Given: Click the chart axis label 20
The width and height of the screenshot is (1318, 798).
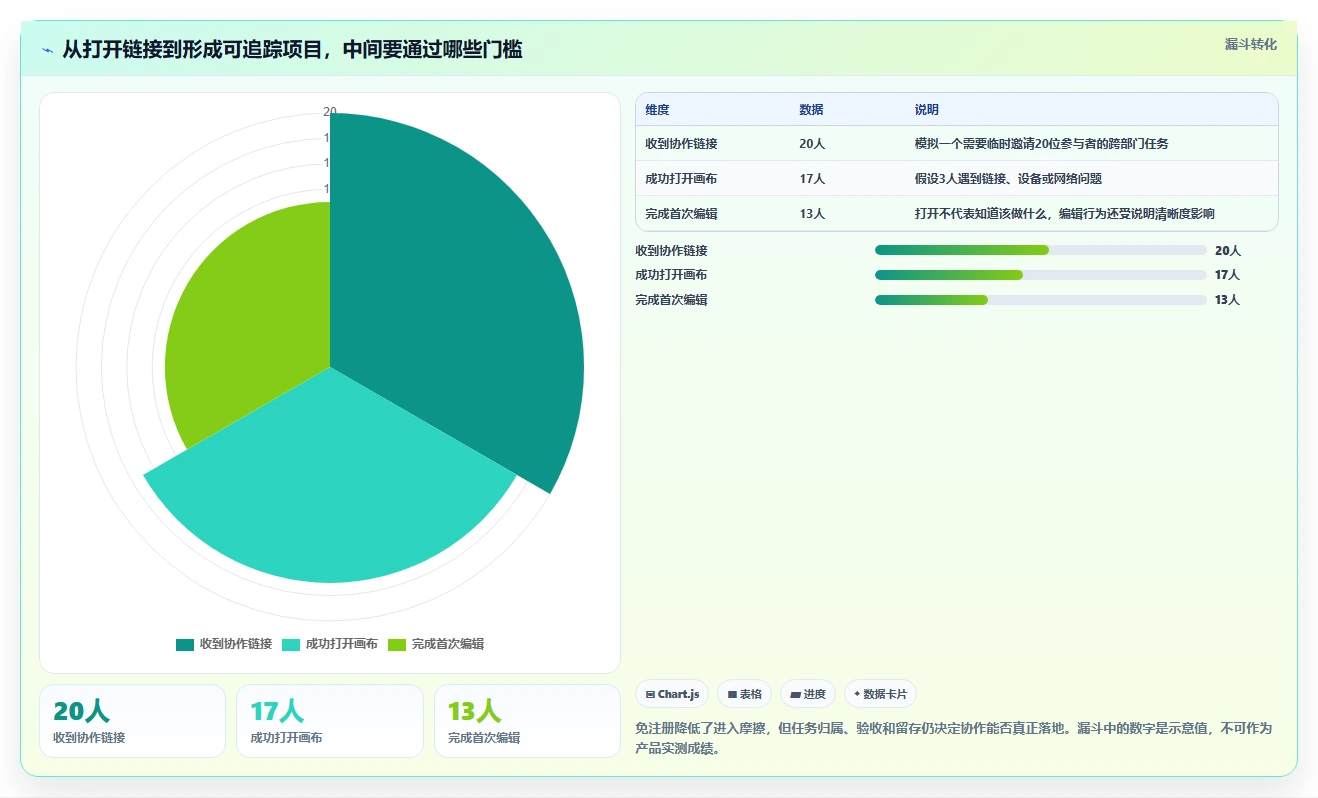Looking at the screenshot, I should coord(330,112).
